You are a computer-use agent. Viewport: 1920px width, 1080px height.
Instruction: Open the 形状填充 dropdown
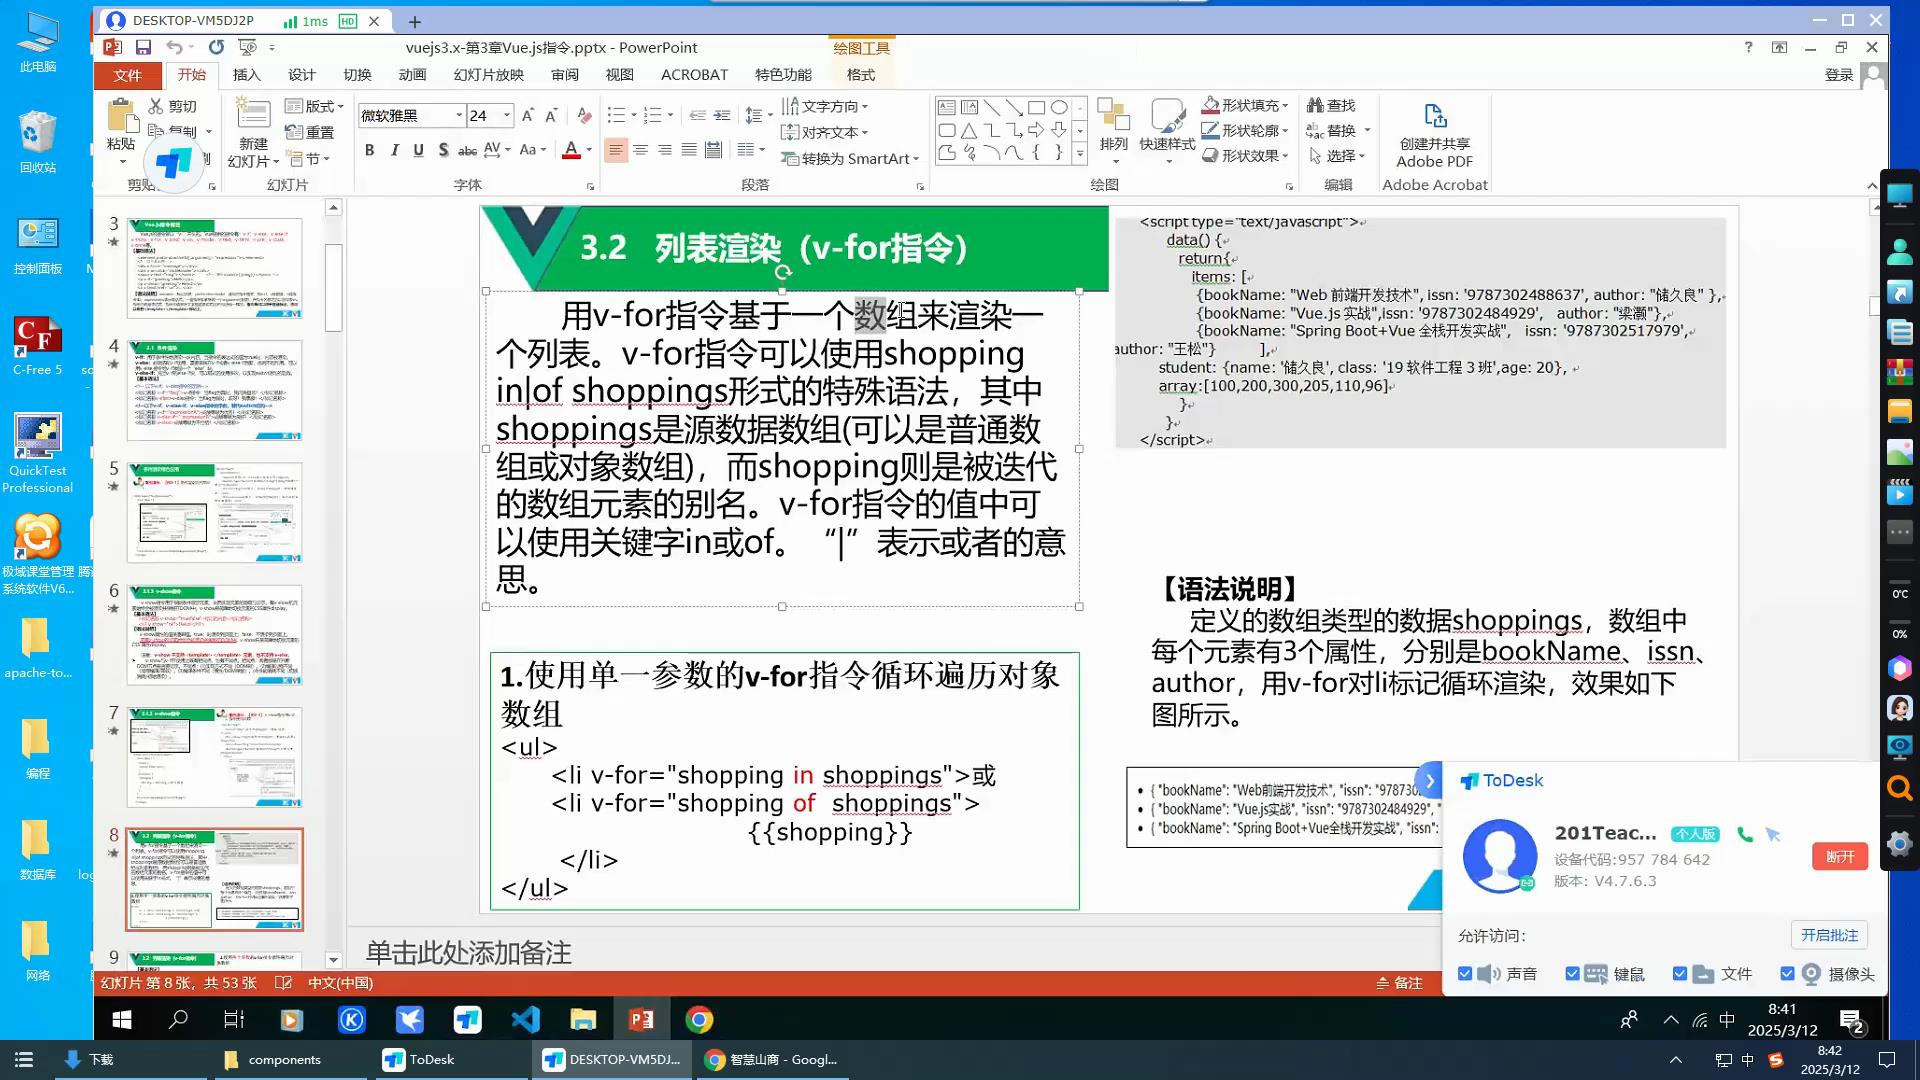[1284, 105]
